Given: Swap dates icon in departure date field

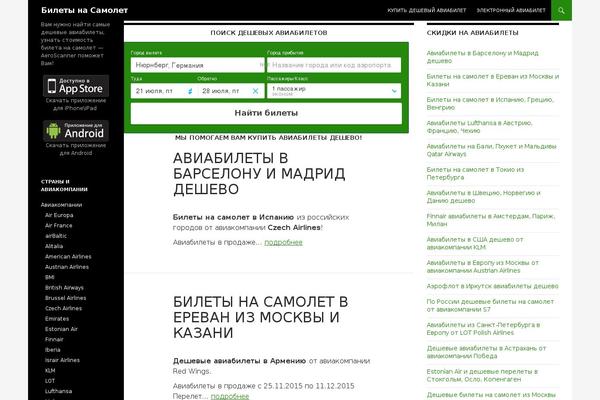Looking at the screenshot, I should coord(190,91).
